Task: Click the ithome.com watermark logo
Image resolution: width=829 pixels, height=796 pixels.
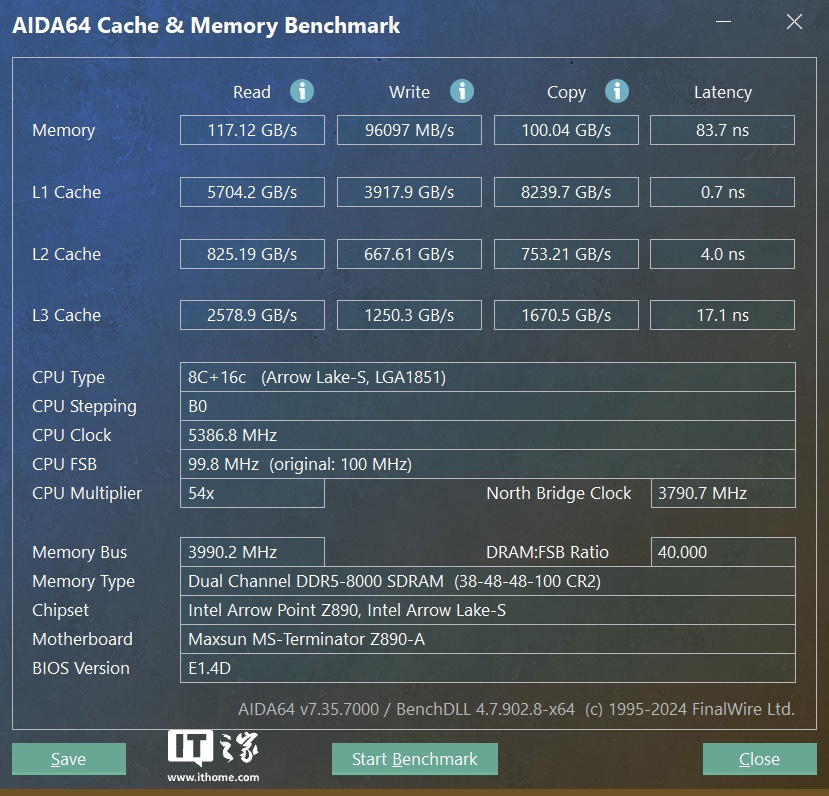Action: 213,757
